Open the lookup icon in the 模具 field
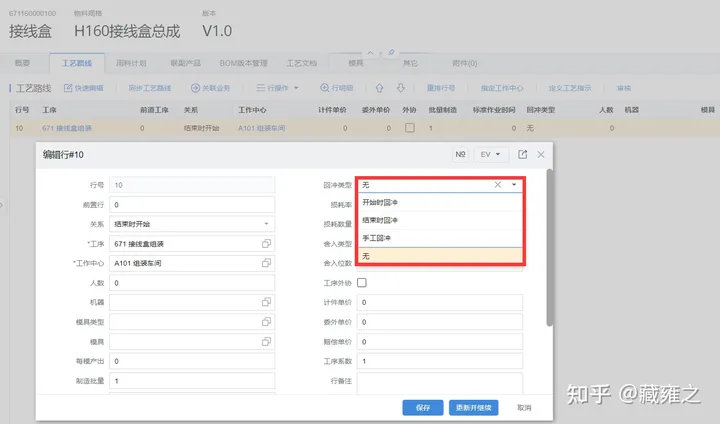Viewport: 720px width, 424px height. [x=267, y=341]
